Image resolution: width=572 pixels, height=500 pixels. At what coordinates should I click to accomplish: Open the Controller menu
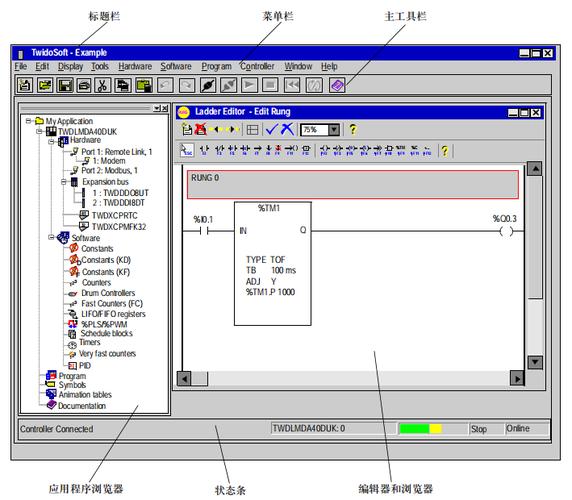pos(258,66)
